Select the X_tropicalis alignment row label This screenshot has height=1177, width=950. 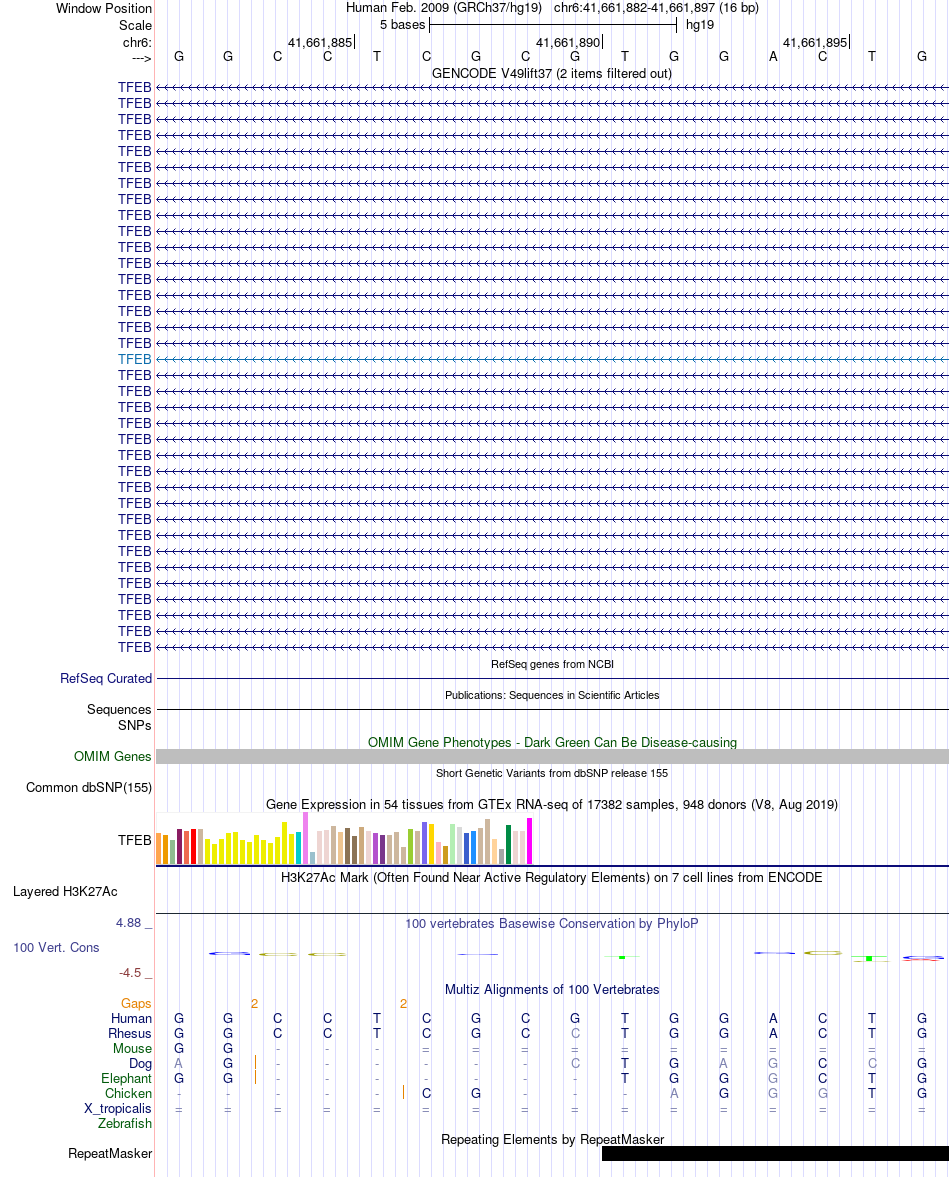118,1109
